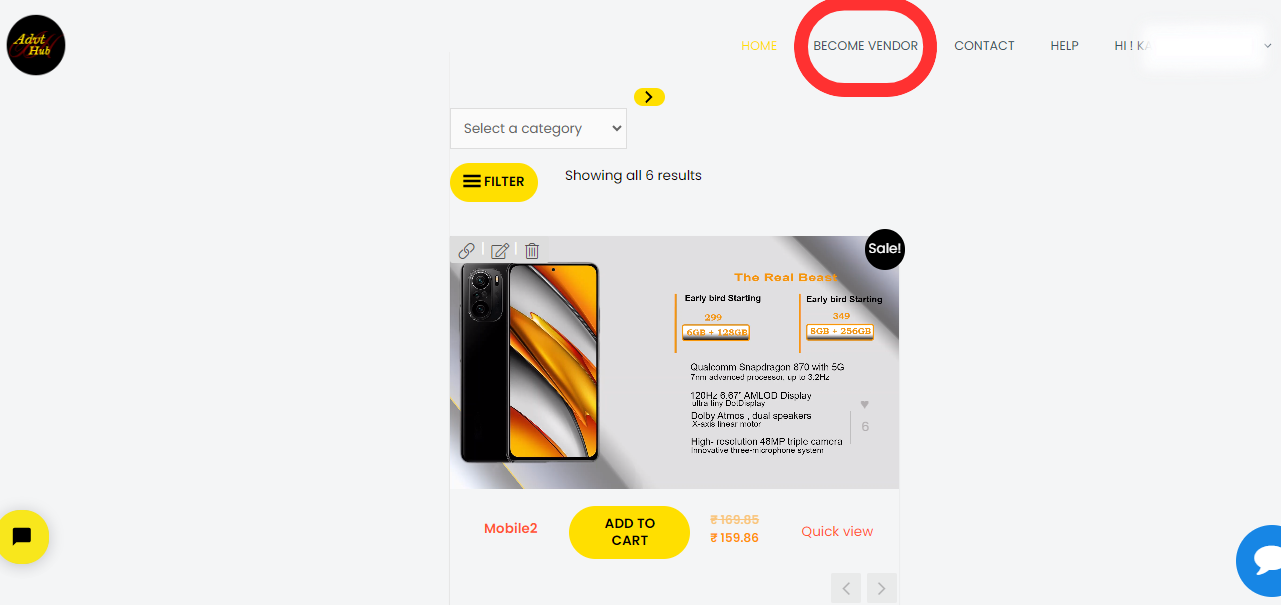1281x605 pixels.
Task: Open Quick view for Mobile2
Action: tap(837, 531)
